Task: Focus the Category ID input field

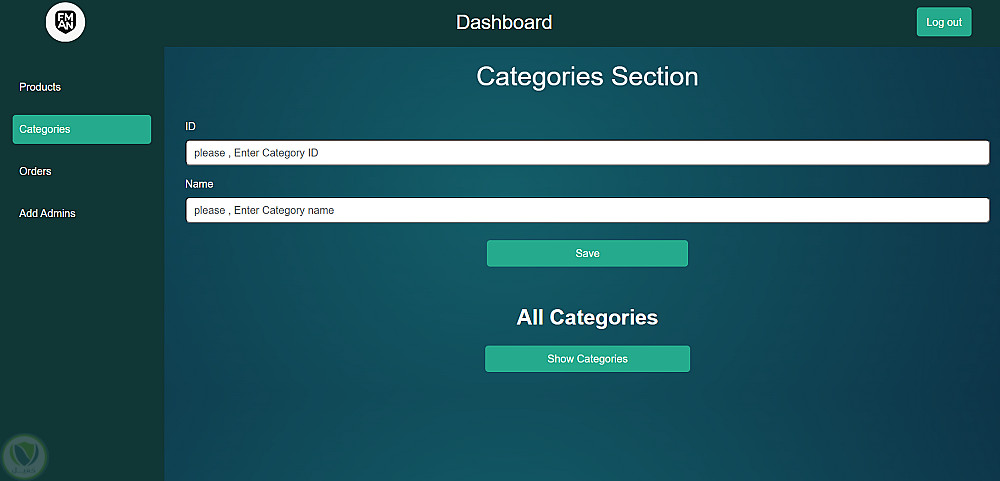Action: click(x=587, y=153)
